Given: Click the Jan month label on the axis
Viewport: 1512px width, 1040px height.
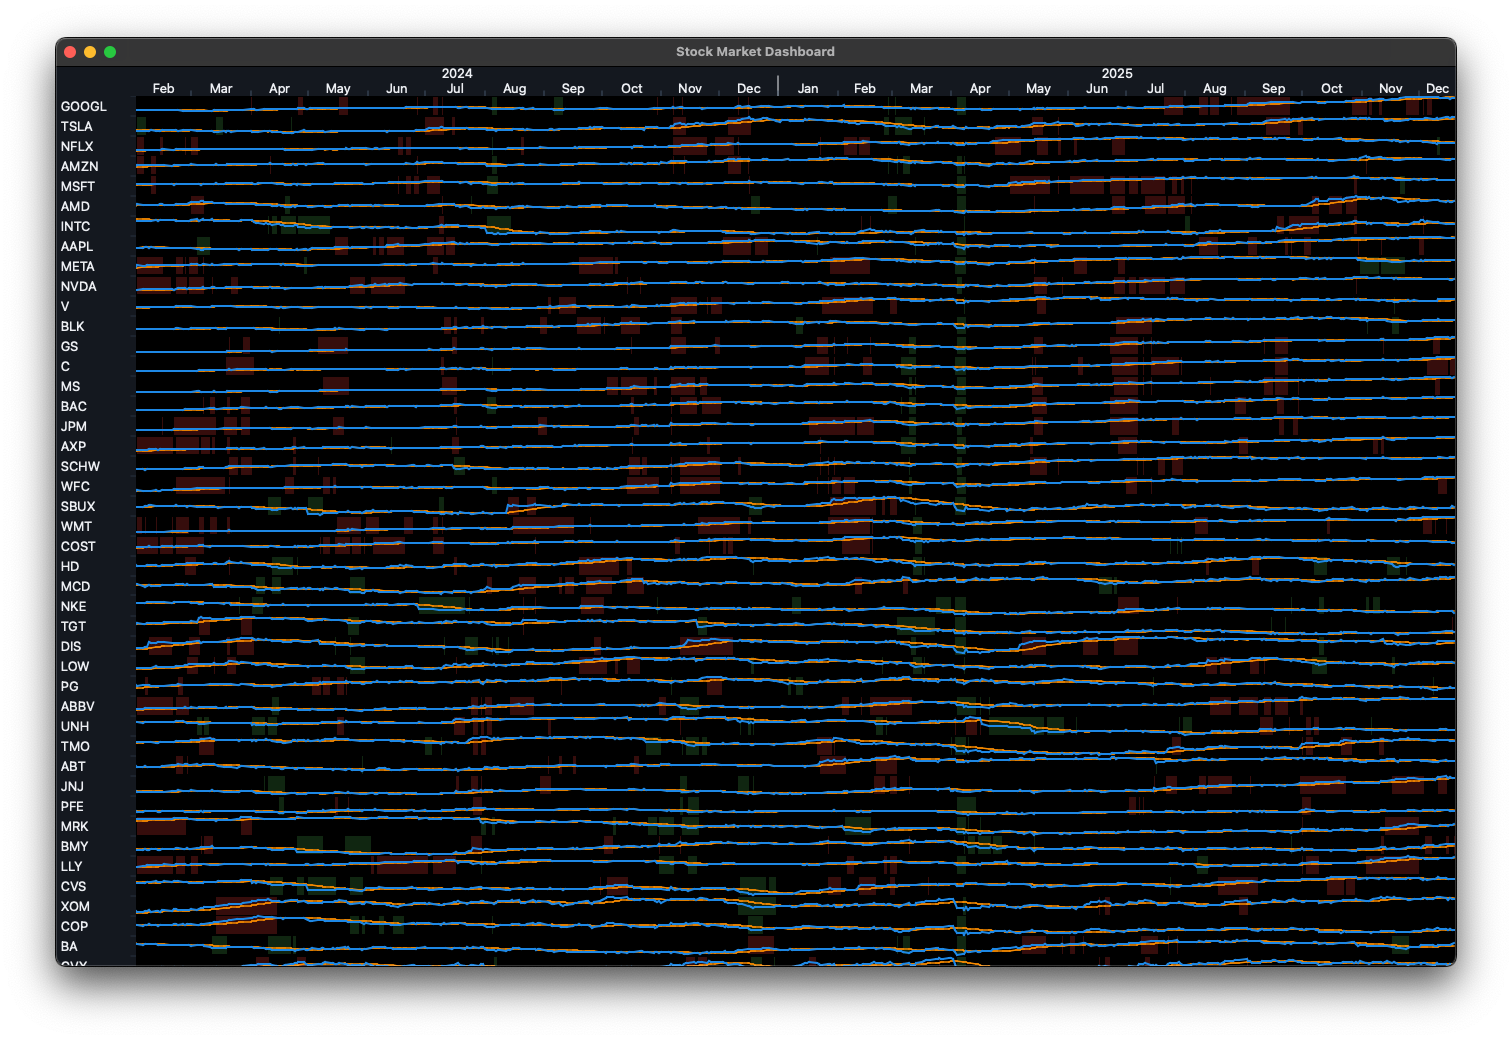Looking at the screenshot, I should point(808,89).
